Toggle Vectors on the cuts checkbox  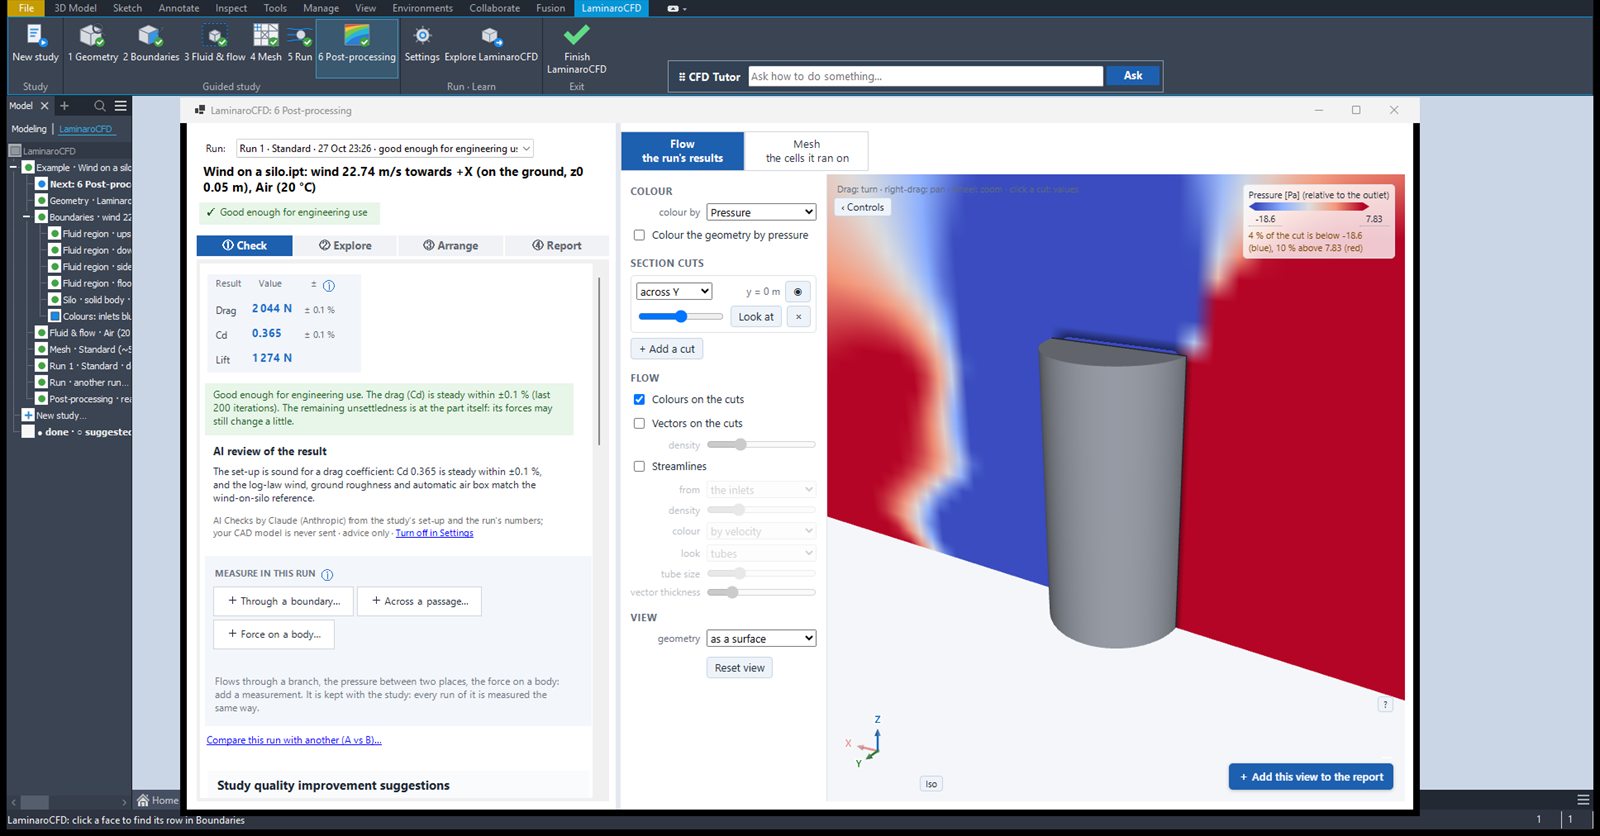(x=639, y=423)
